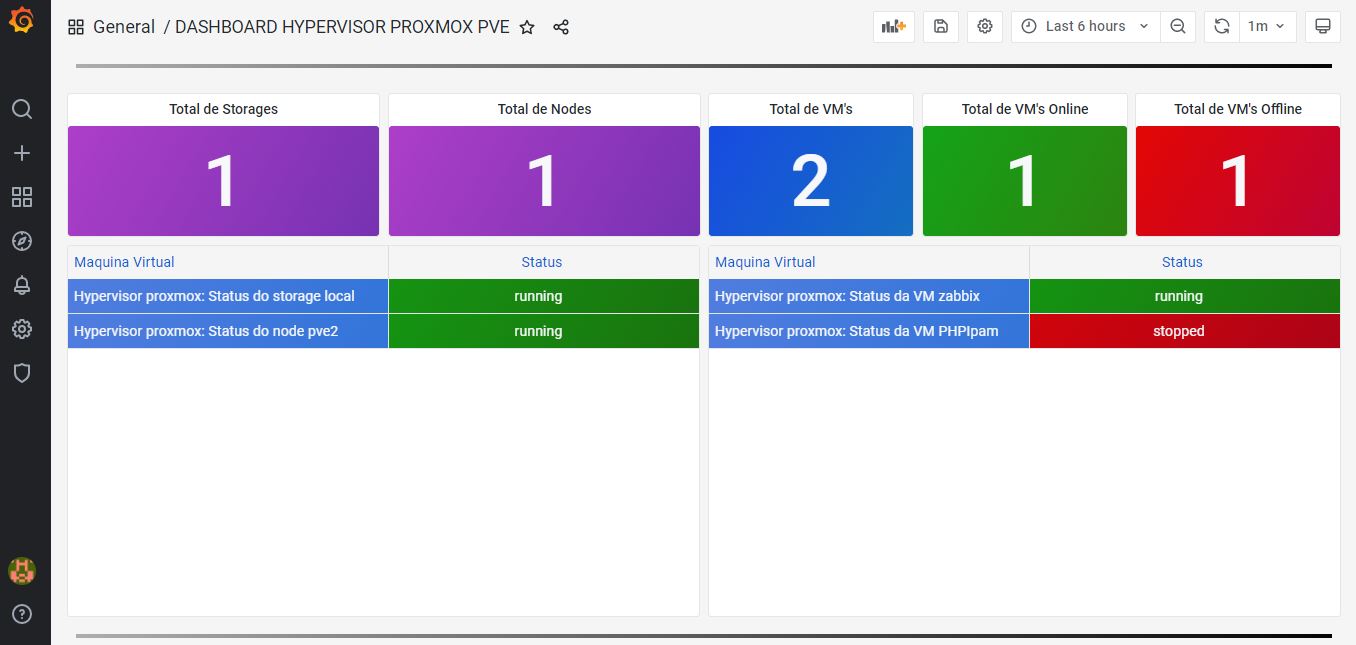The width and height of the screenshot is (1356, 645).
Task: Open Dashboard settings gear in top bar
Action: pyautogui.click(x=985, y=27)
